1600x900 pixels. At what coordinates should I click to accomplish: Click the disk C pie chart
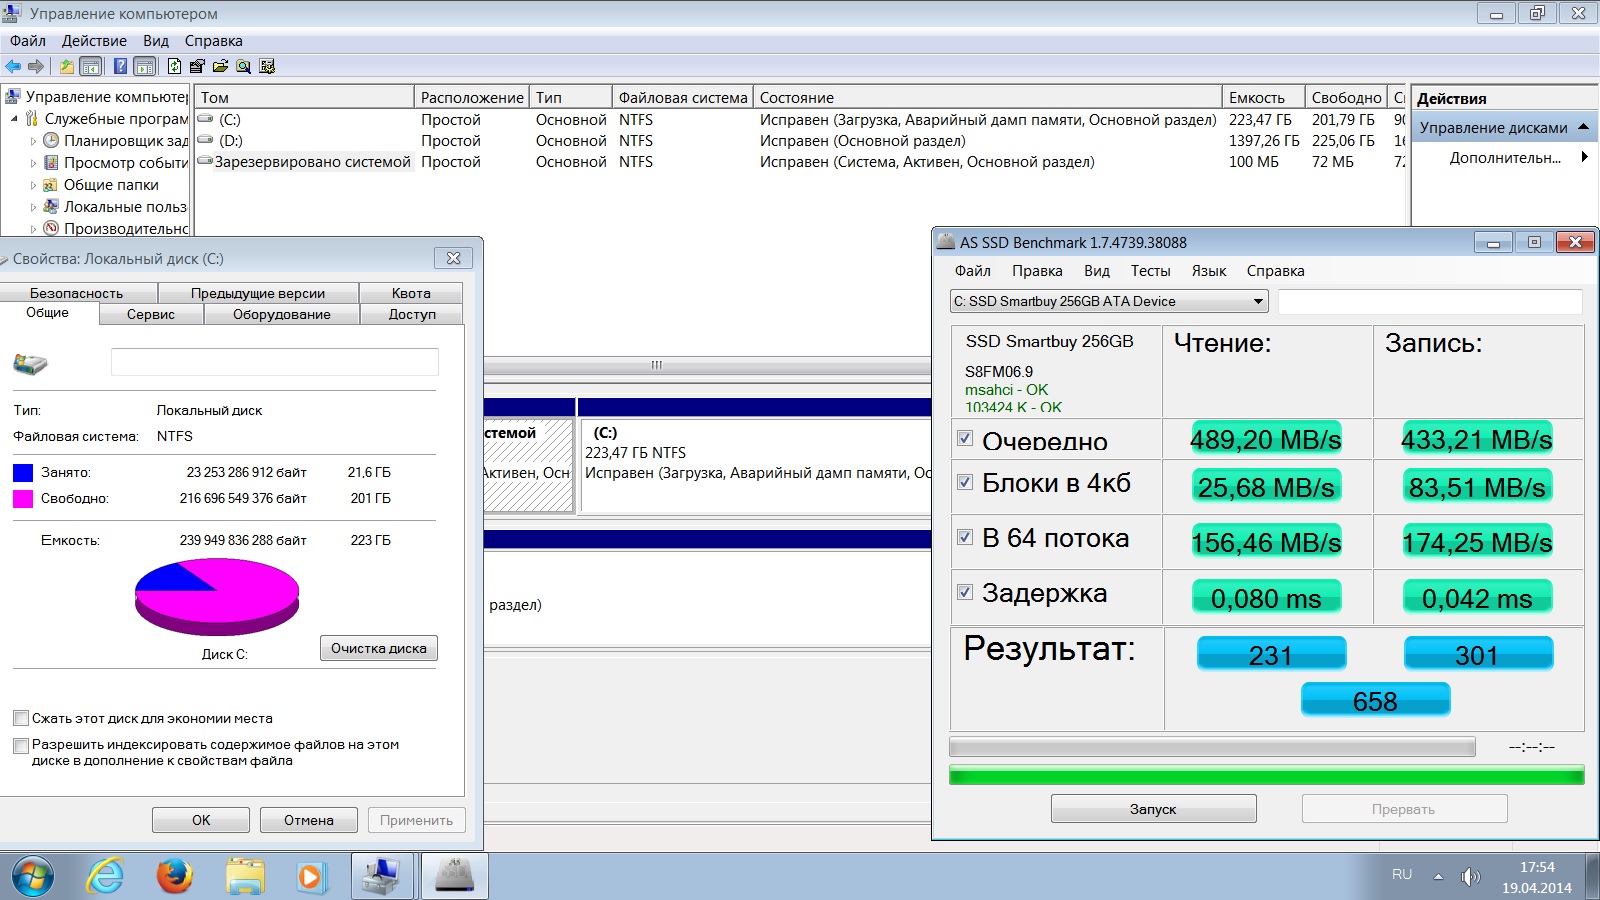coord(217,596)
